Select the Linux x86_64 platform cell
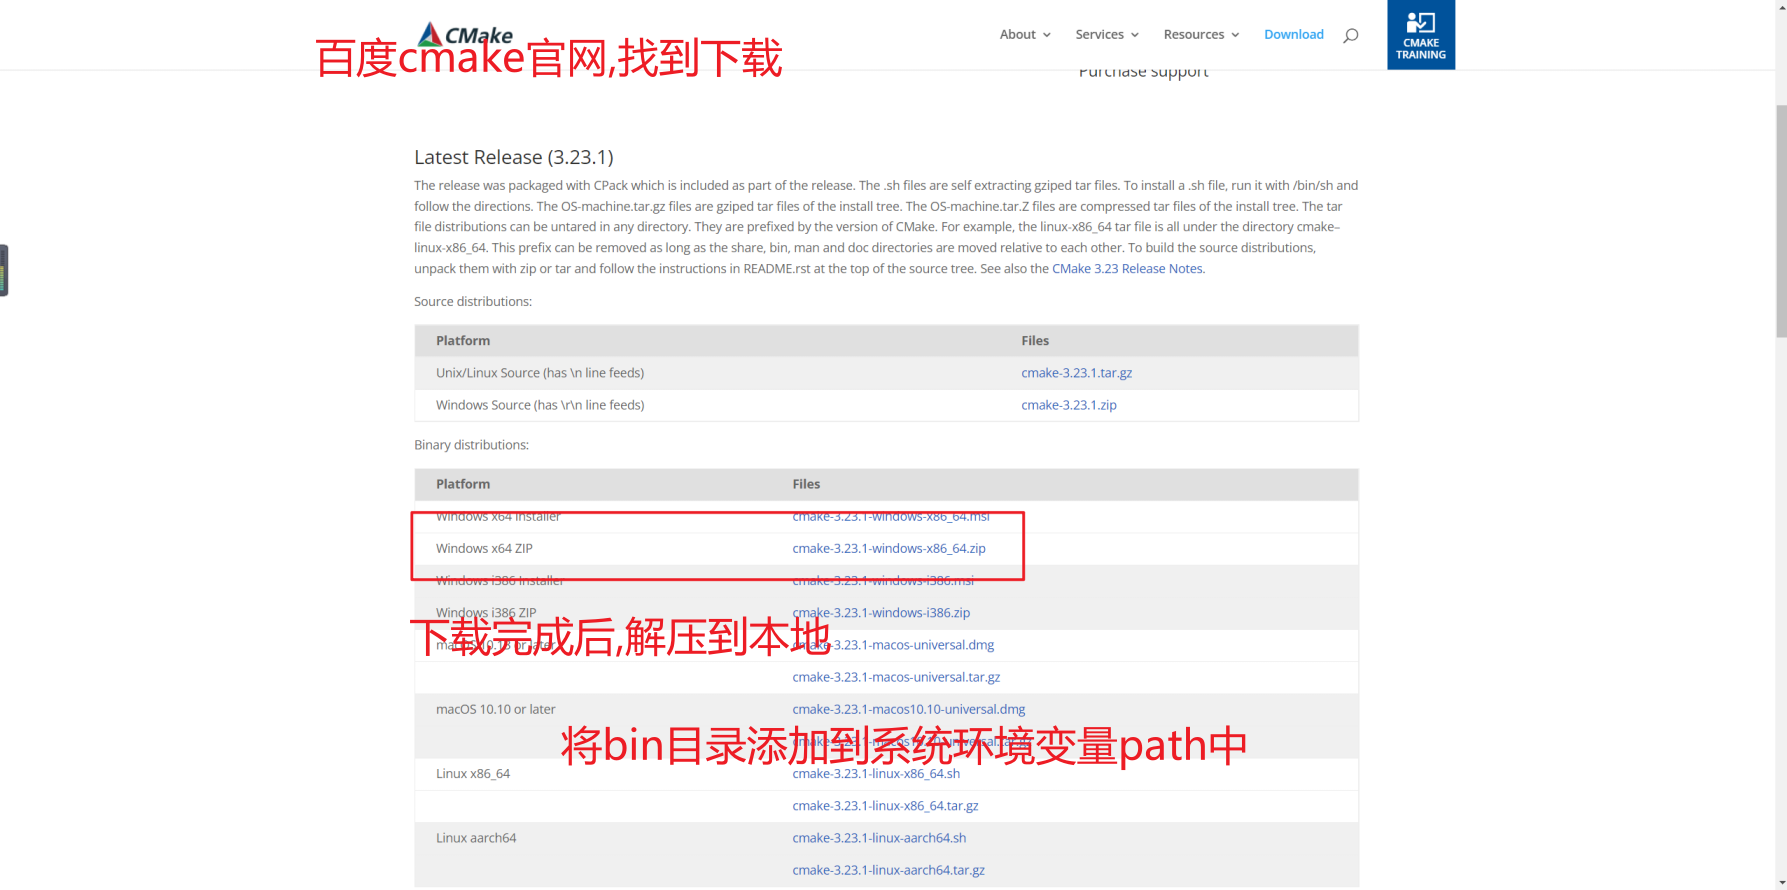 [x=472, y=774]
